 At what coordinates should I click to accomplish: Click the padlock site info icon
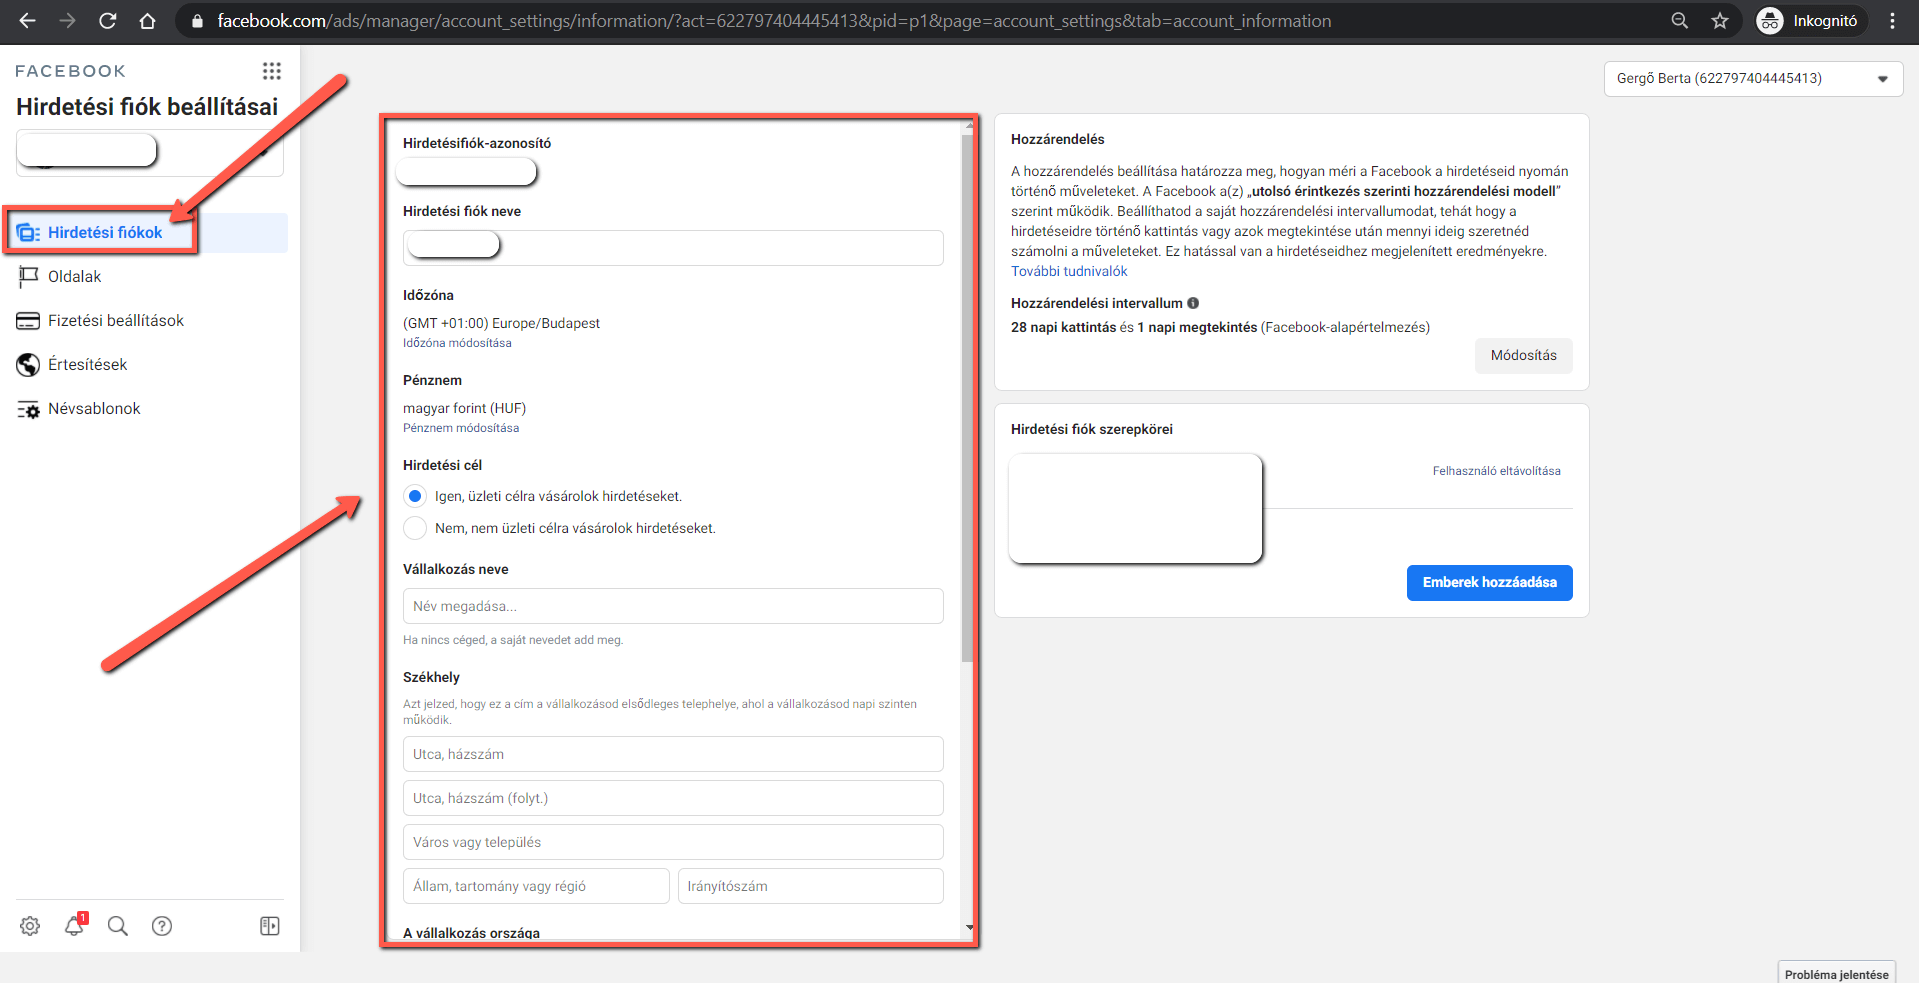click(x=197, y=21)
